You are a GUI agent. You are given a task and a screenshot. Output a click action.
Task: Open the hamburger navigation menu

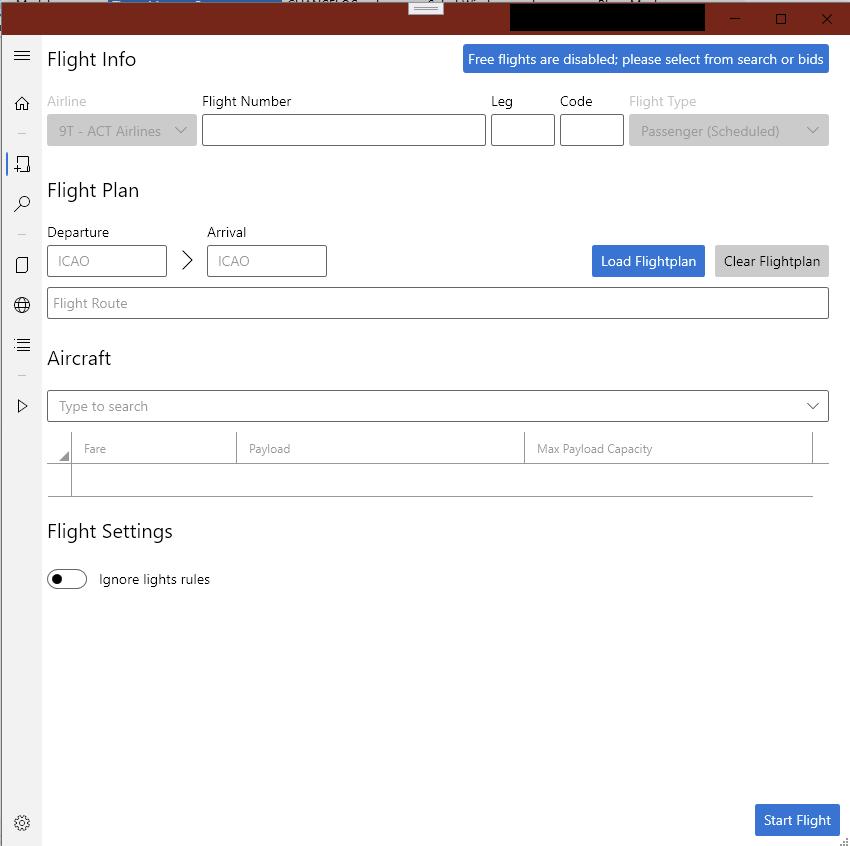(x=22, y=56)
